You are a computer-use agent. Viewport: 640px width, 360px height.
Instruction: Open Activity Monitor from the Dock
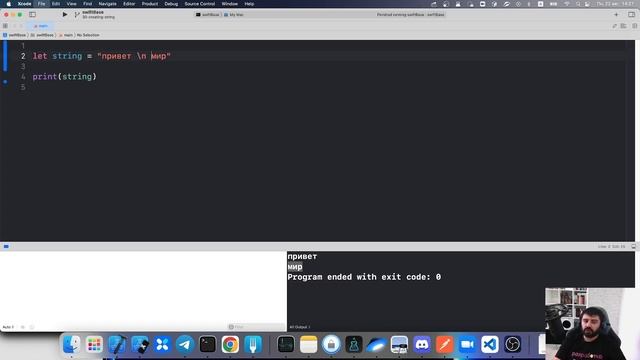[x=286, y=344]
